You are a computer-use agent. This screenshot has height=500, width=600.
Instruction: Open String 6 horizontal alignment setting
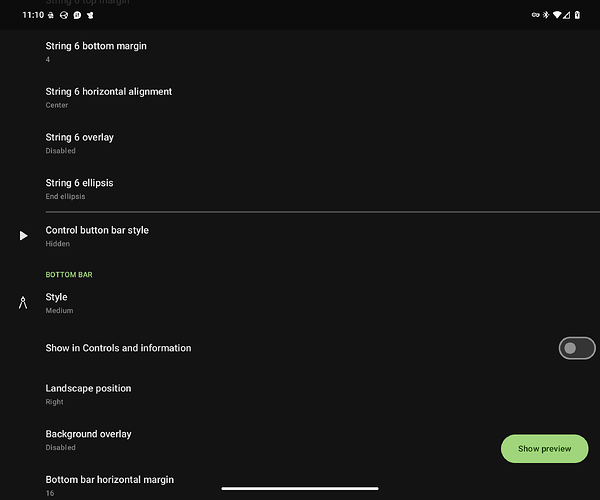300,98
